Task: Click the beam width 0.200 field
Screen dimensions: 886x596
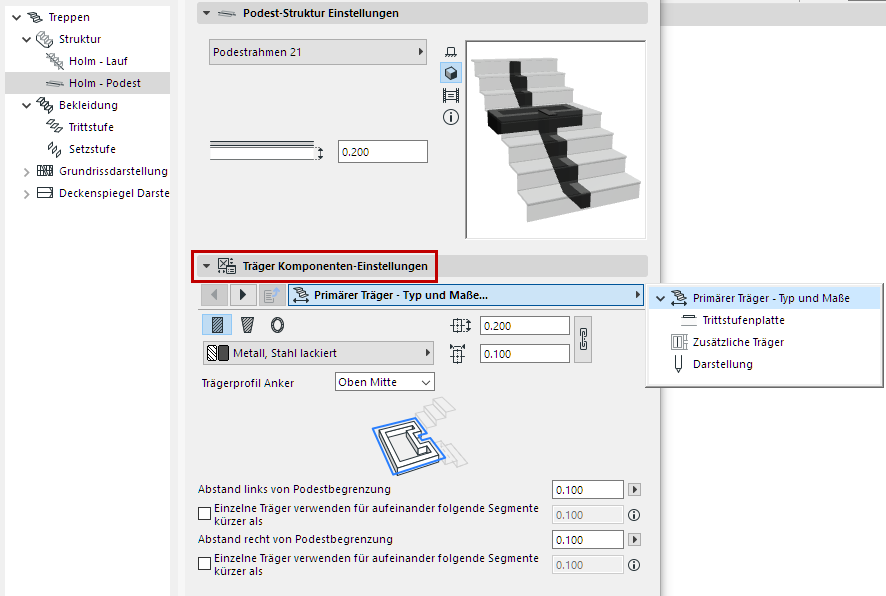Action: [524, 325]
